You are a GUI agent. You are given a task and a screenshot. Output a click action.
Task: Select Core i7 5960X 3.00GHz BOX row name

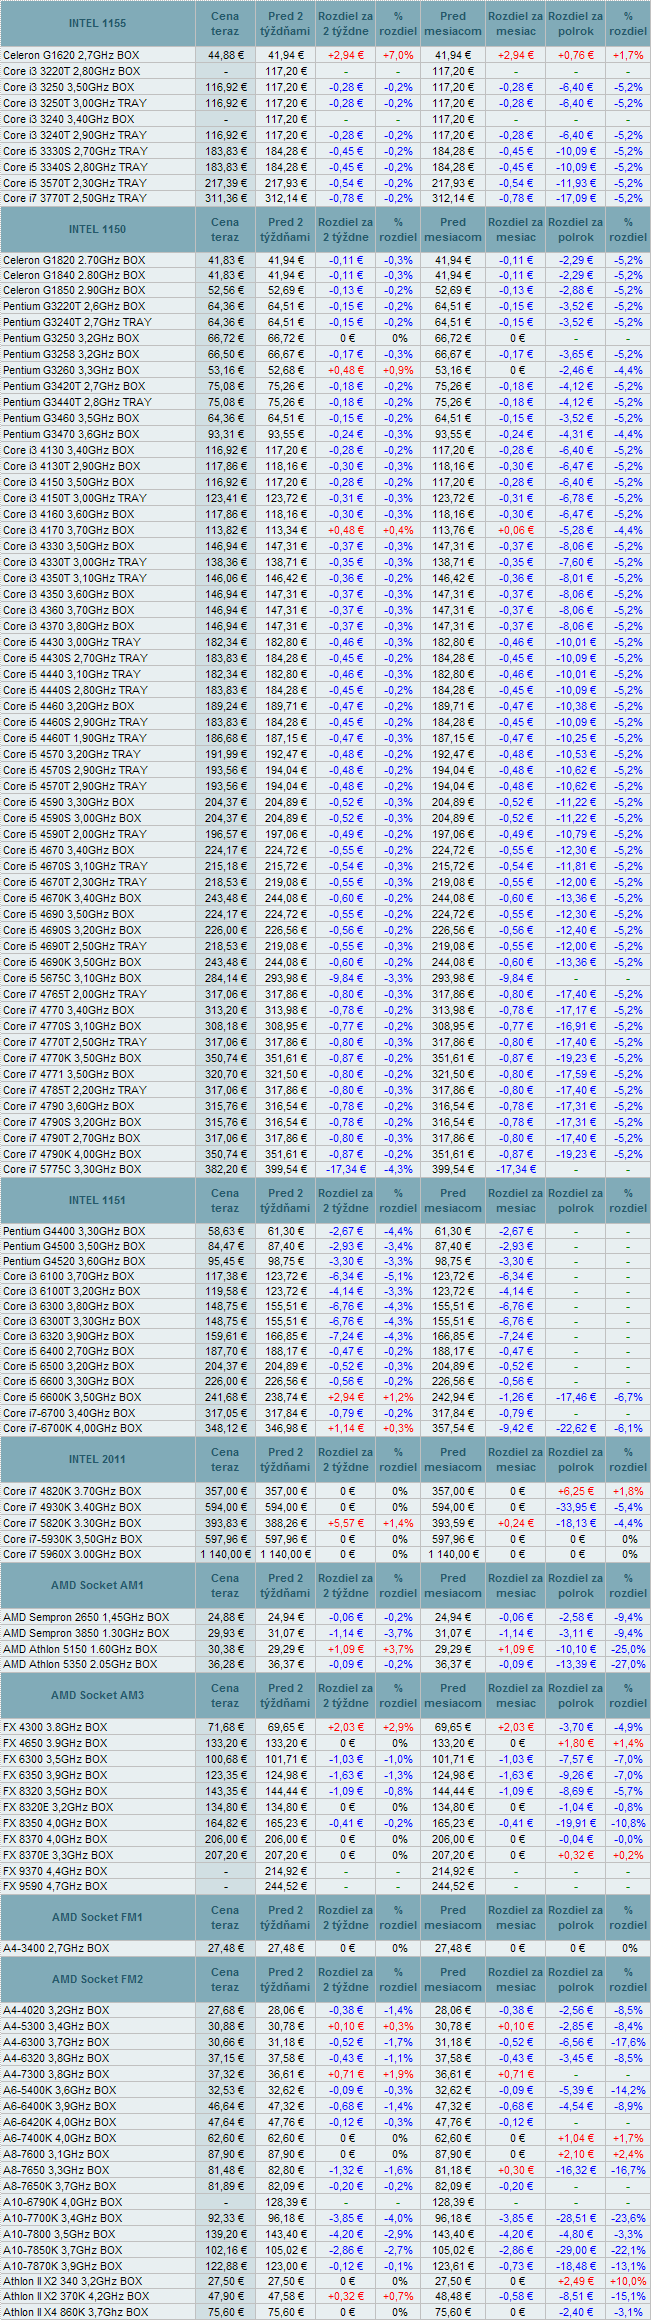72,1554
